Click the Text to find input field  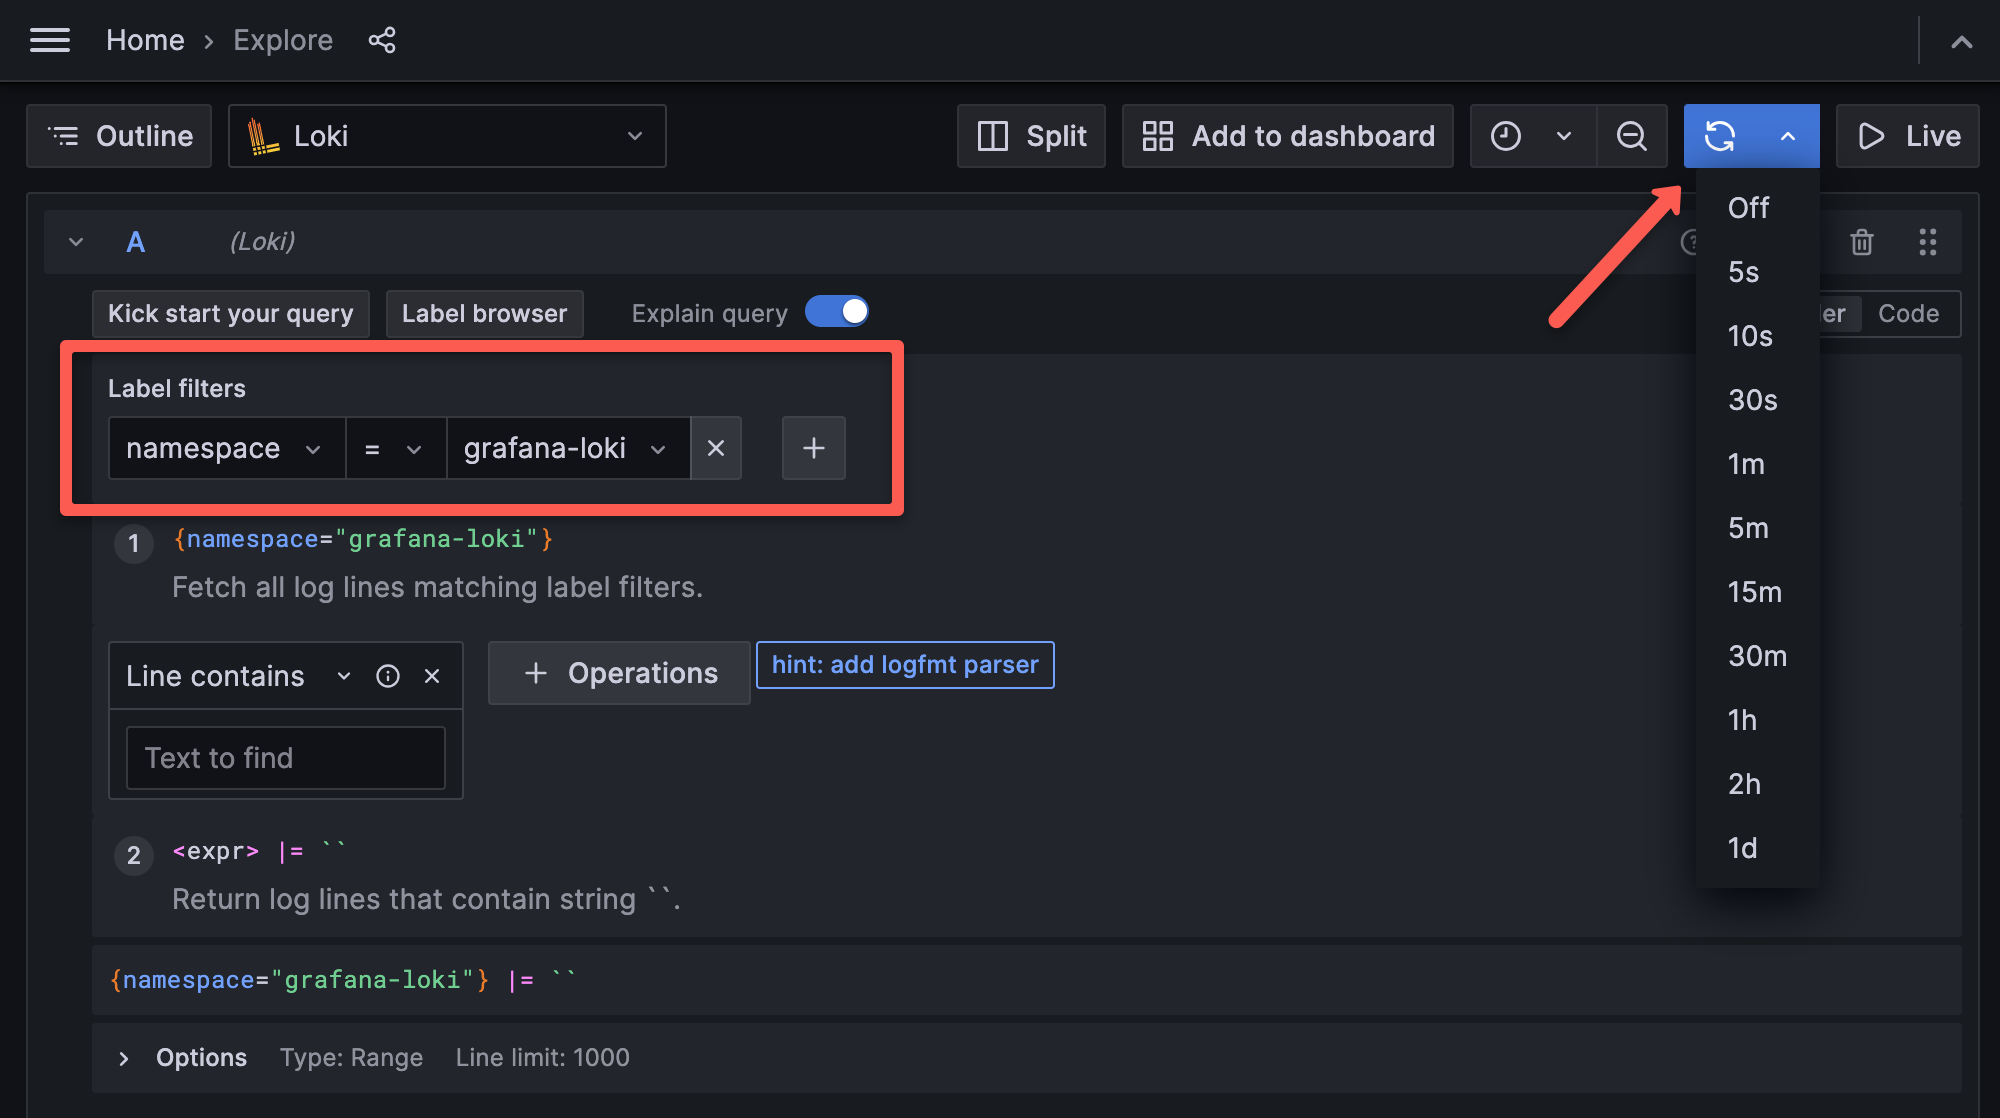pyautogui.click(x=285, y=757)
